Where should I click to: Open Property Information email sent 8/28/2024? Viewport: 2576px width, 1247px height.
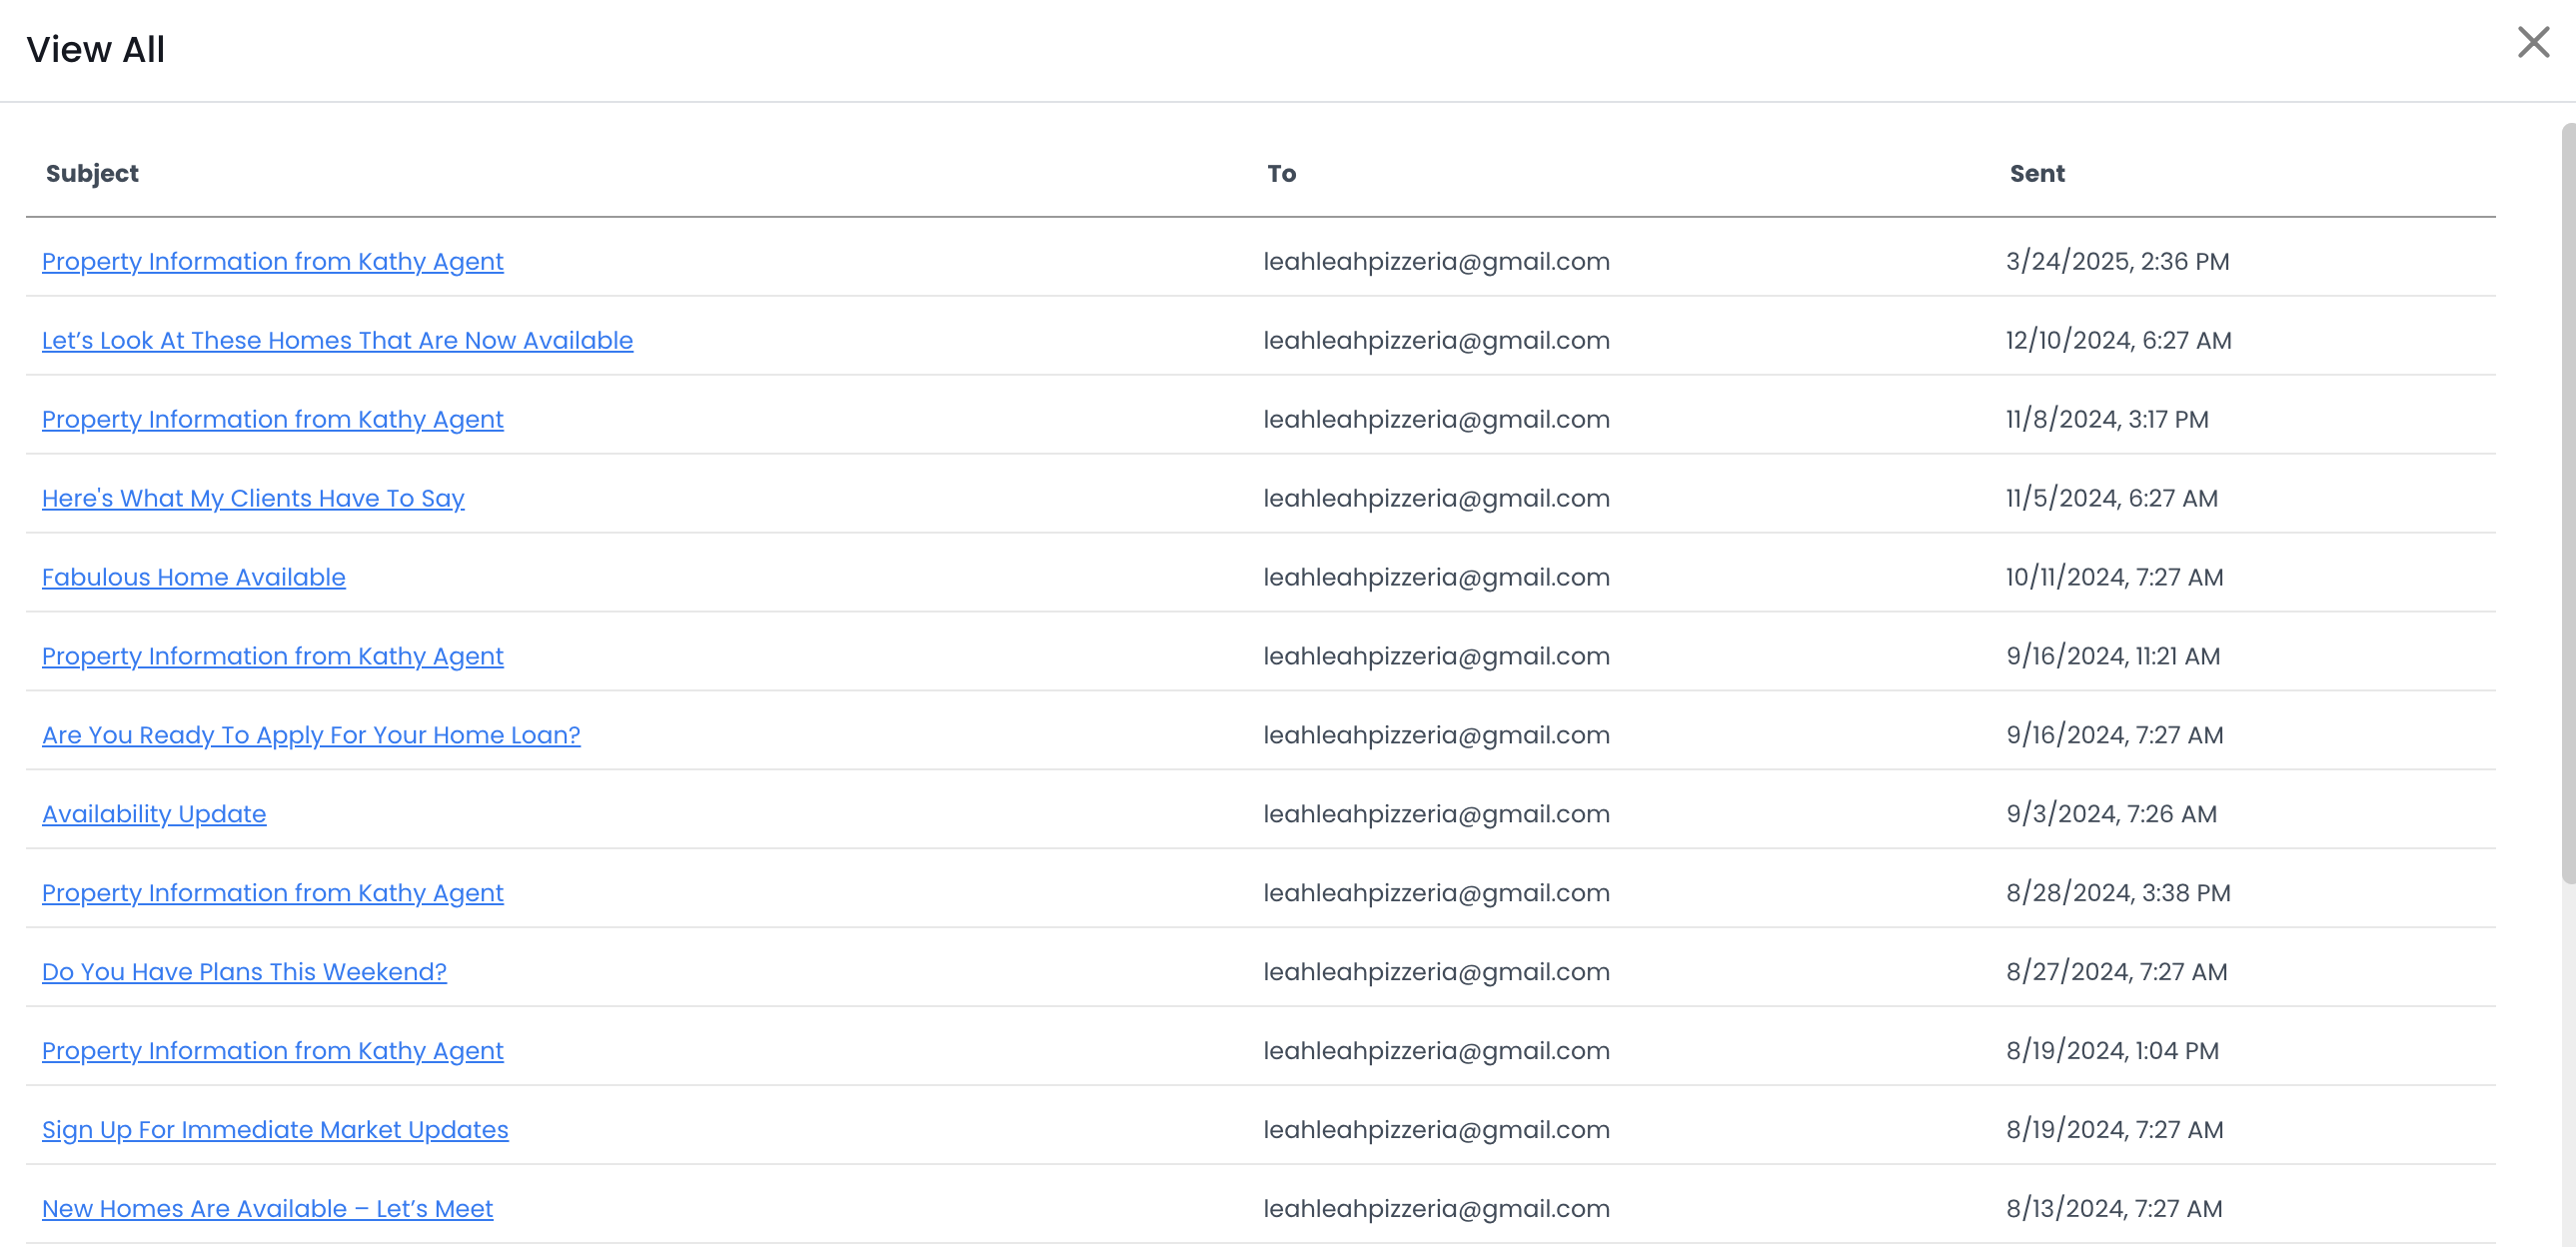[x=272, y=894]
